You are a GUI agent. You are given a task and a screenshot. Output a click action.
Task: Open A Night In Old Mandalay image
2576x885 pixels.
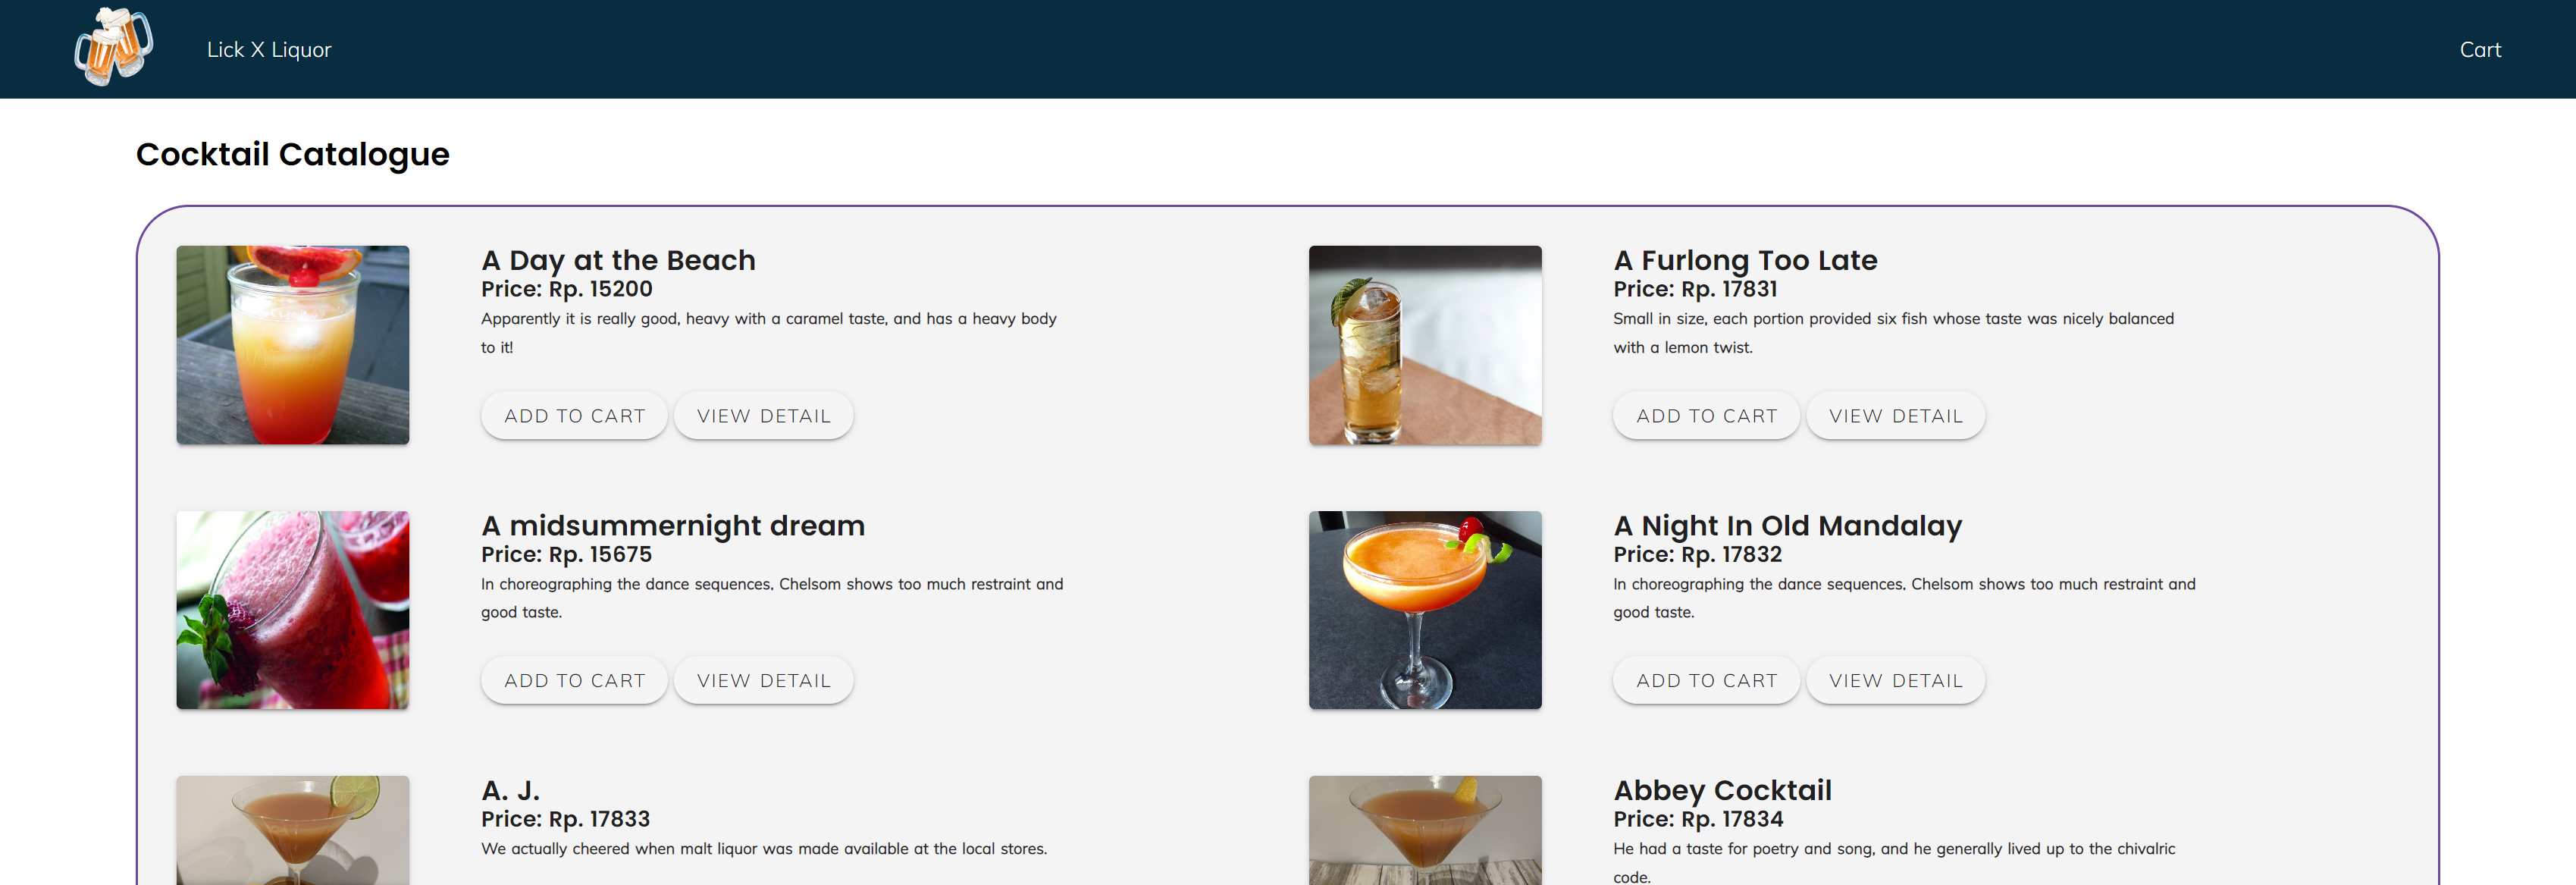(1425, 610)
